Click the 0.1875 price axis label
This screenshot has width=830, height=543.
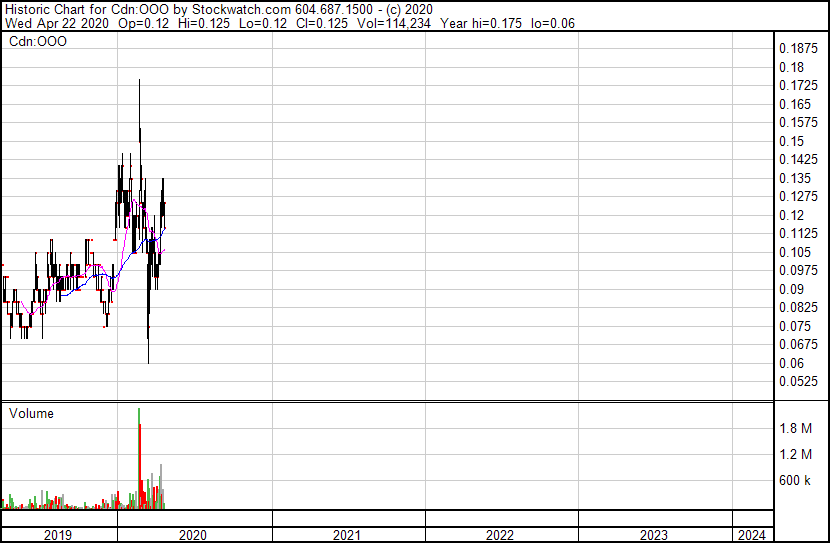point(800,48)
